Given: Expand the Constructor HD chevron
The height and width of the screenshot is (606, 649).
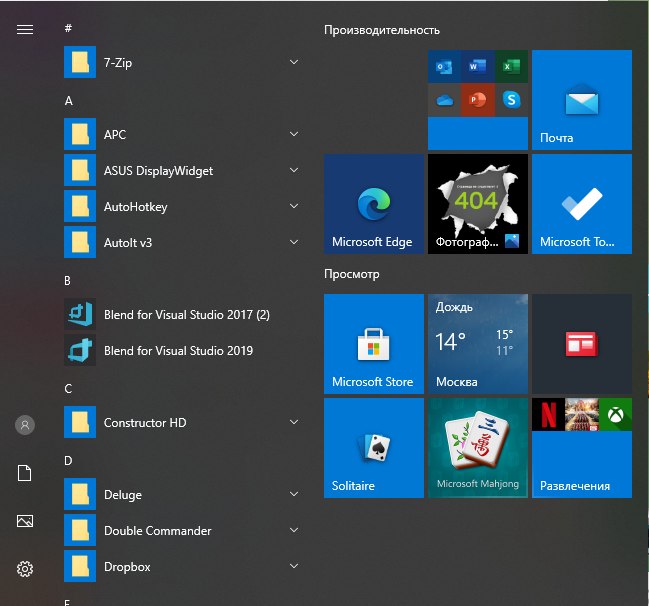Looking at the screenshot, I should click(x=294, y=422).
